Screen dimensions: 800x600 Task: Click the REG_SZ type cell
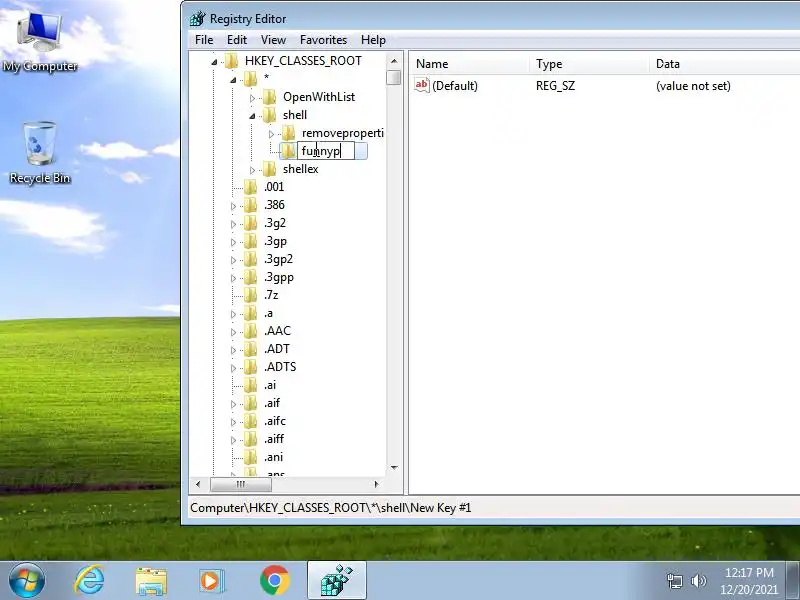pyautogui.click(x=555, y=86)
